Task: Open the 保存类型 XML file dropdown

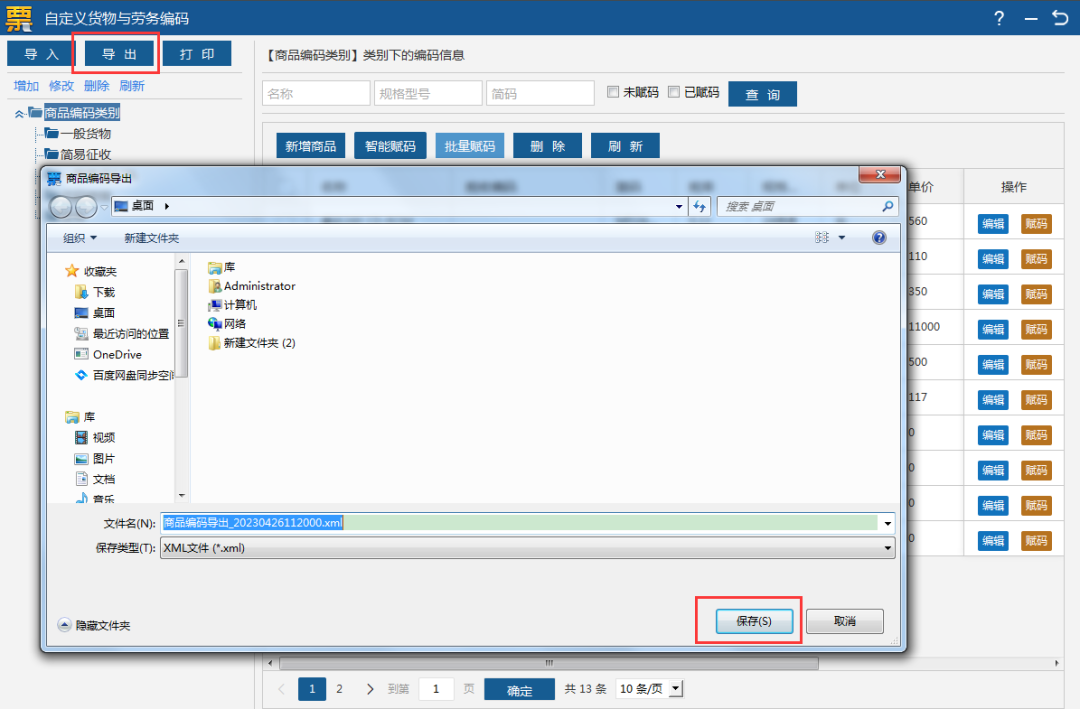Action: [x=528, y=548]
